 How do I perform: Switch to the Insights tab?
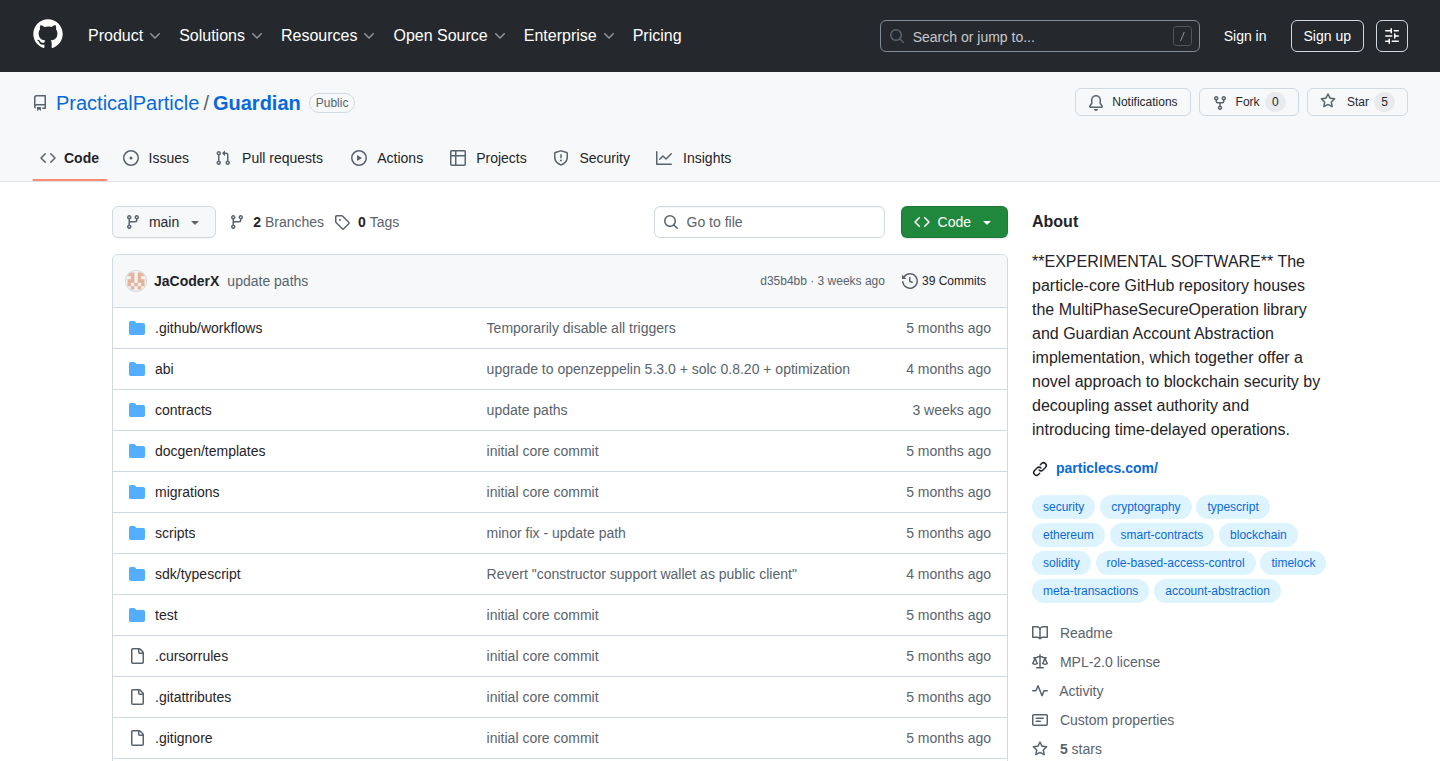pyautogui.click(x=694, y=158)
